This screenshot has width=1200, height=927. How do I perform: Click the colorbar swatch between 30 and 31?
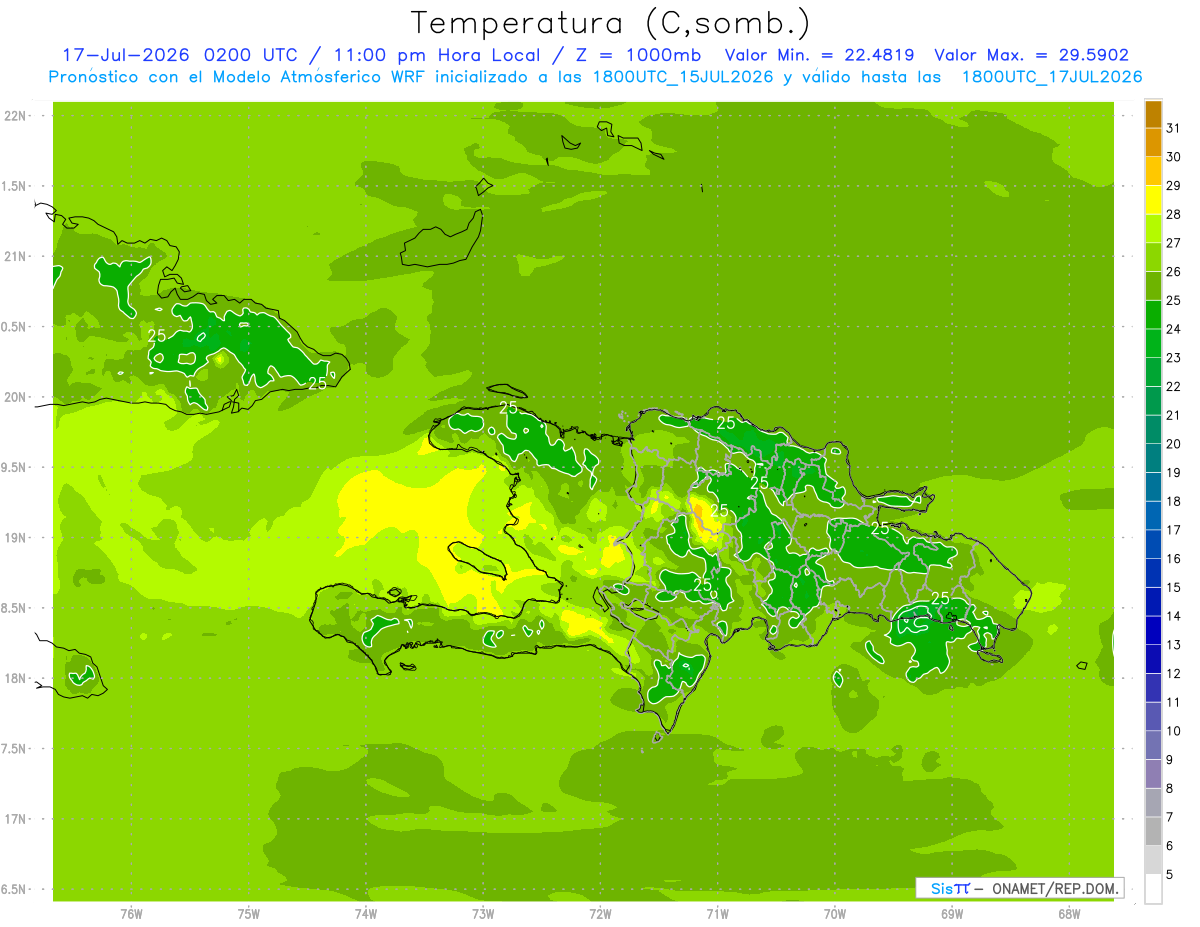pos(1153,142)
